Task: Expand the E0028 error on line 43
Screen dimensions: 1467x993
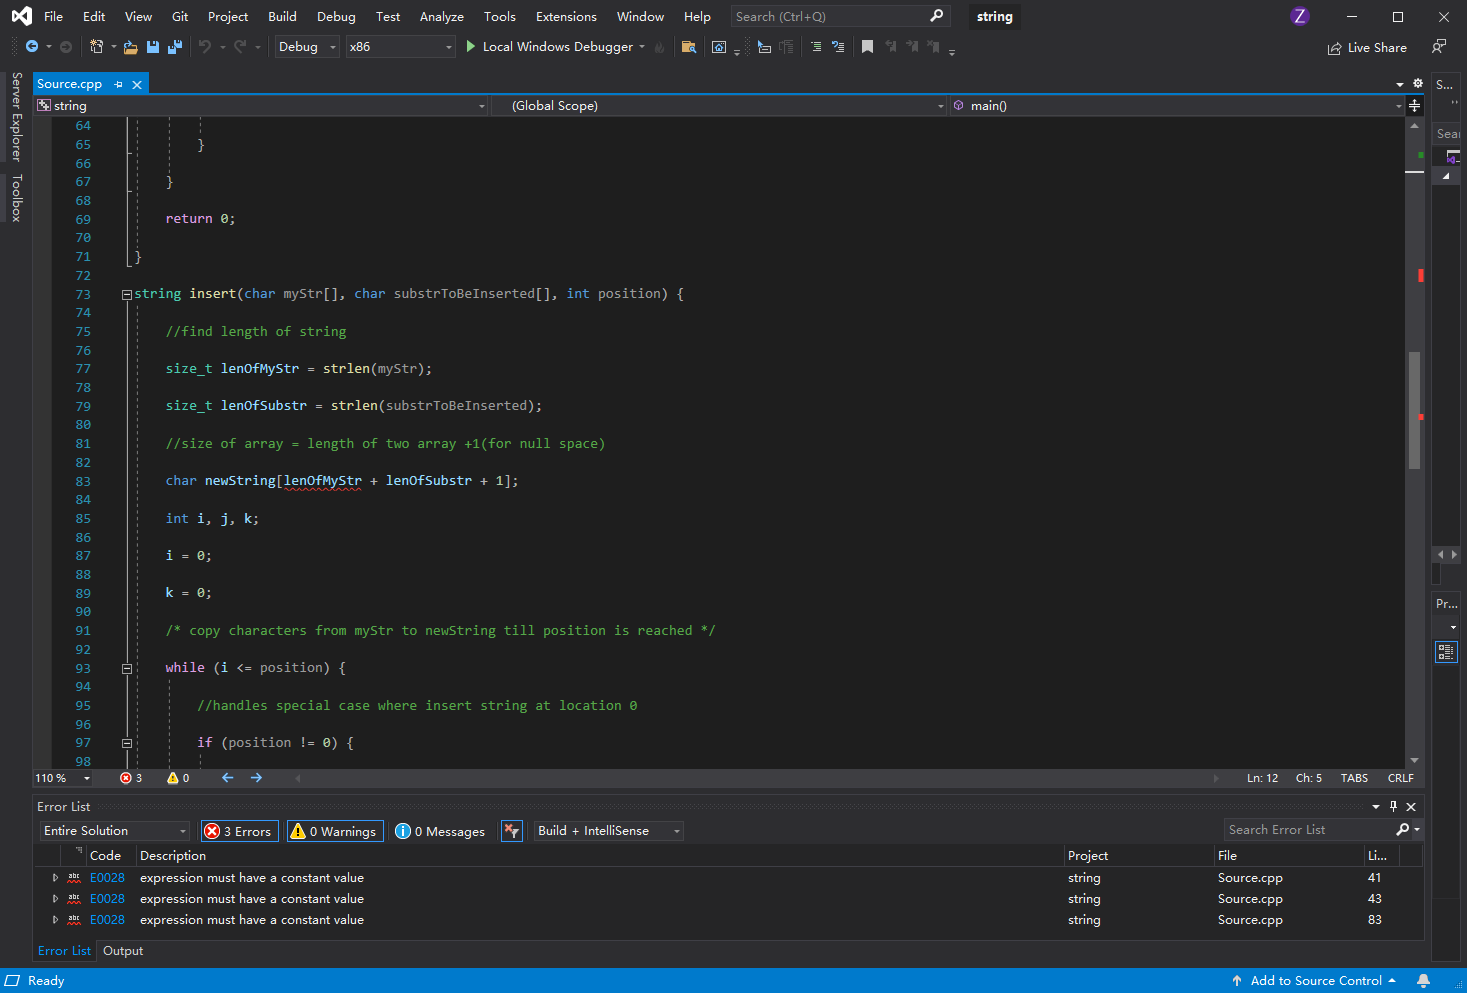Action: pos(55,899)
